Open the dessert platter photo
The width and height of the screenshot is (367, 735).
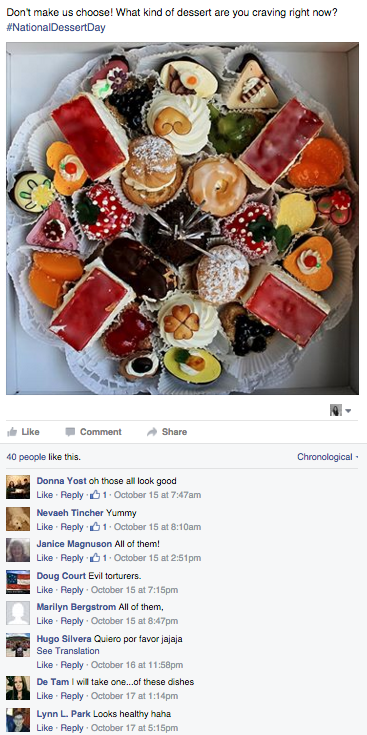182,218
